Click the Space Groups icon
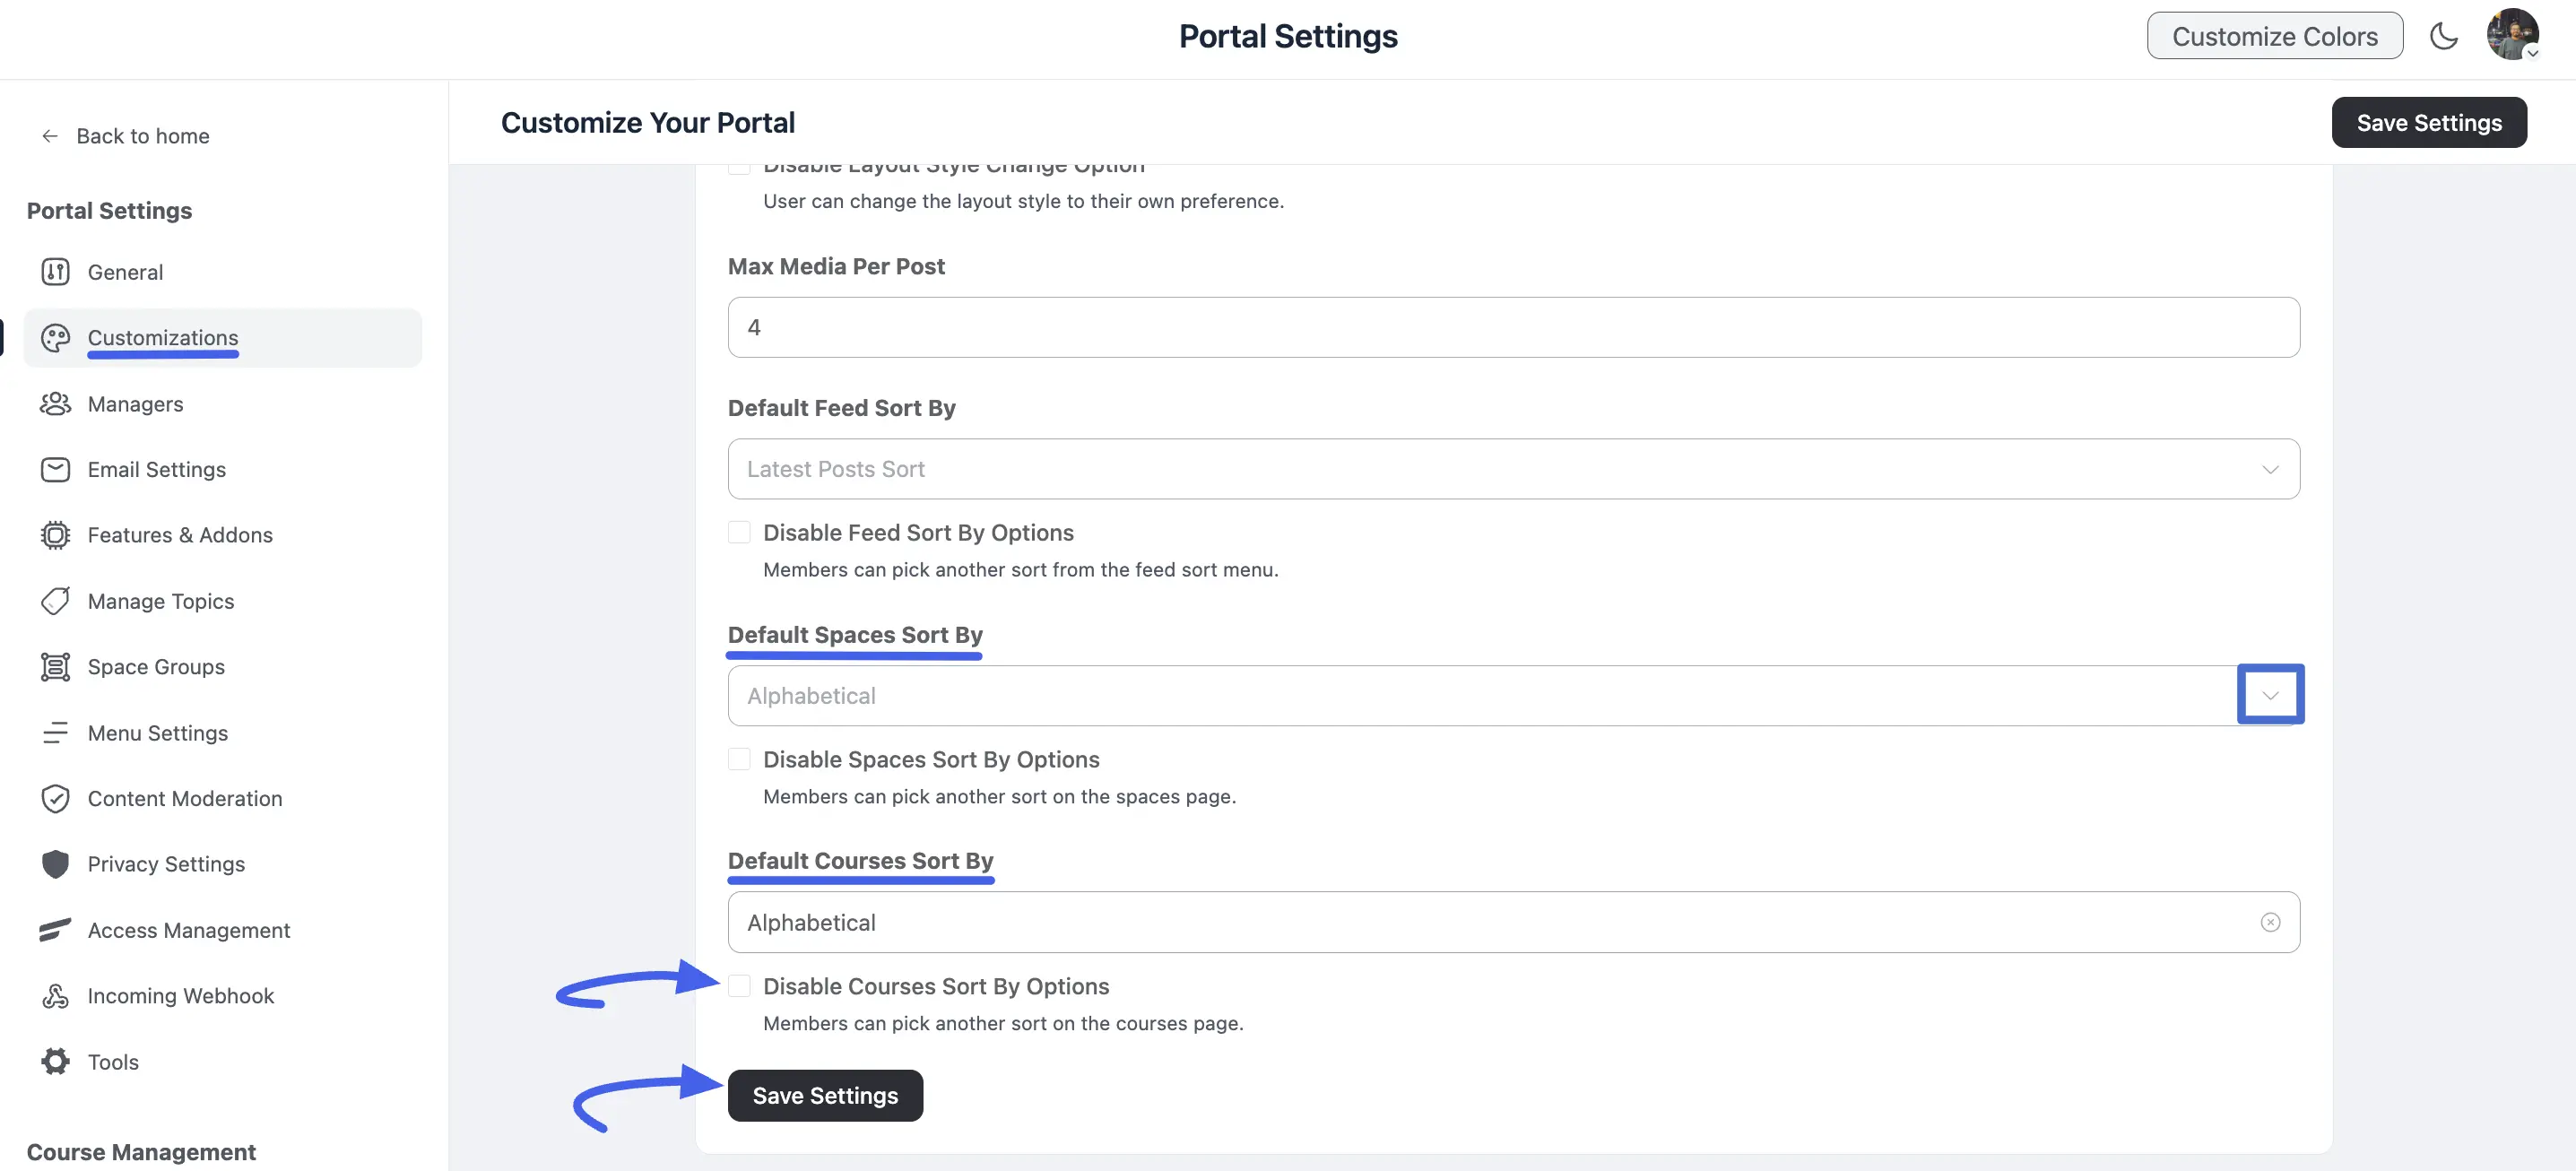The image size is (2576, 1171). [55, 667]
